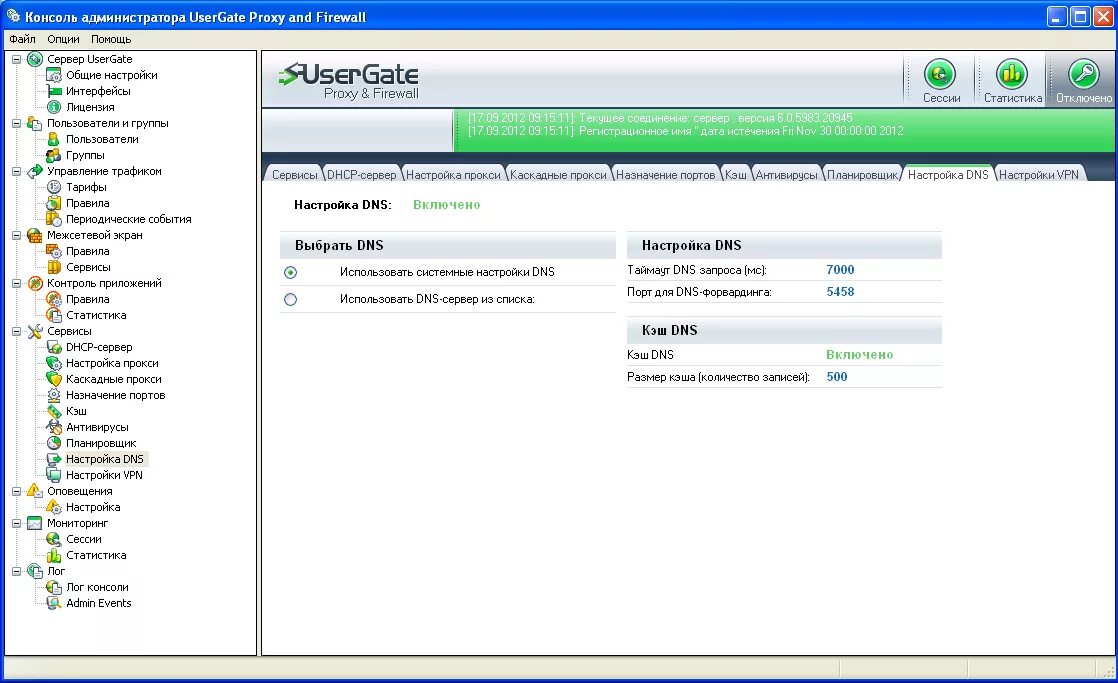Click the Отключено key icon
1118x683 pixels.
[x=1083, y=74]
